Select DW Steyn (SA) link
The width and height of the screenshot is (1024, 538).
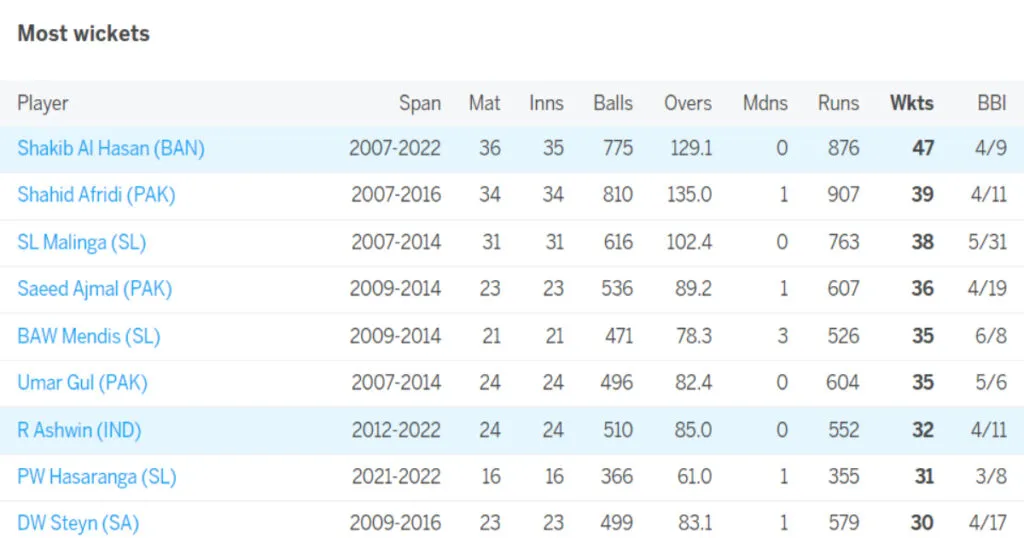click(78, 523)
